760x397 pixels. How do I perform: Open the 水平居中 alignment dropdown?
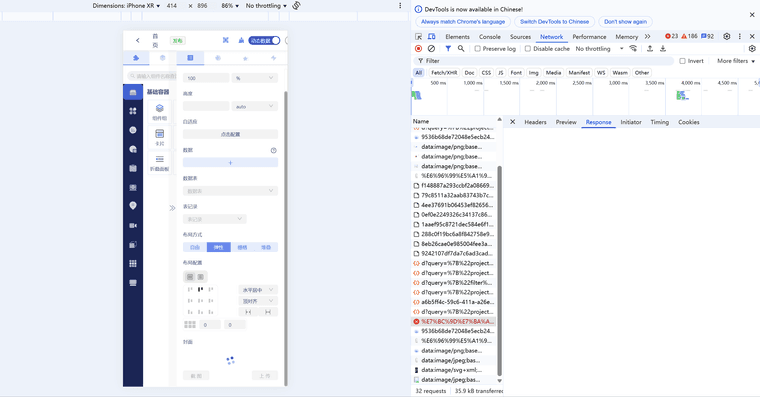(x=258, y=289)
